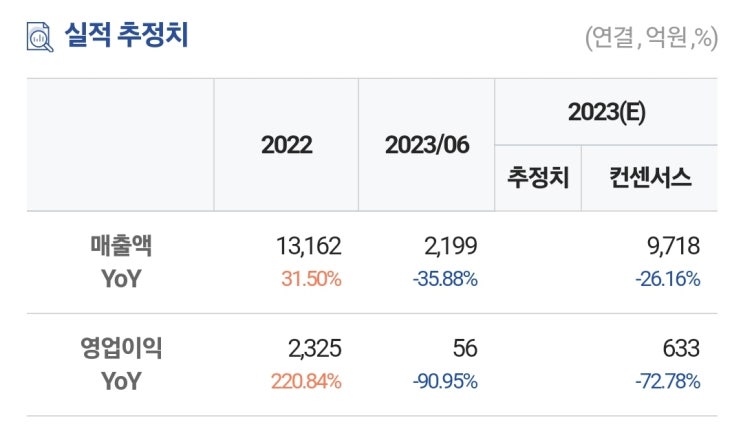Click the 220.84% operating profit growth
743x442 pixels.
pyautogui.click(x=306, y=381)
